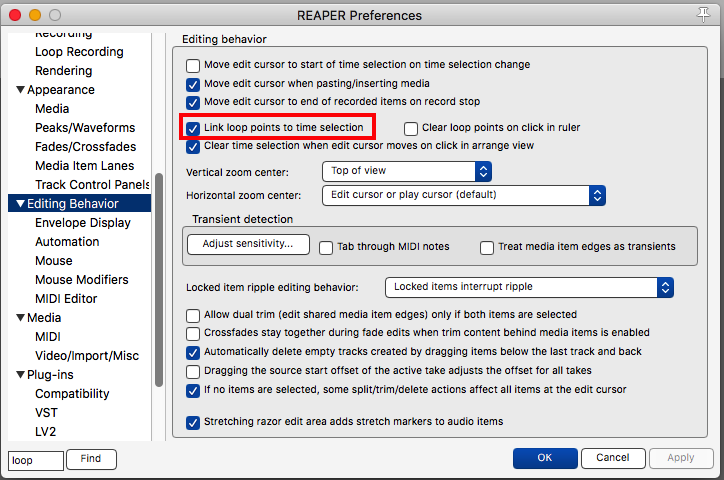Viewport: 724px width, 480px height.
Task: Open Vertical zoom center dropdown
Action: 407,171
